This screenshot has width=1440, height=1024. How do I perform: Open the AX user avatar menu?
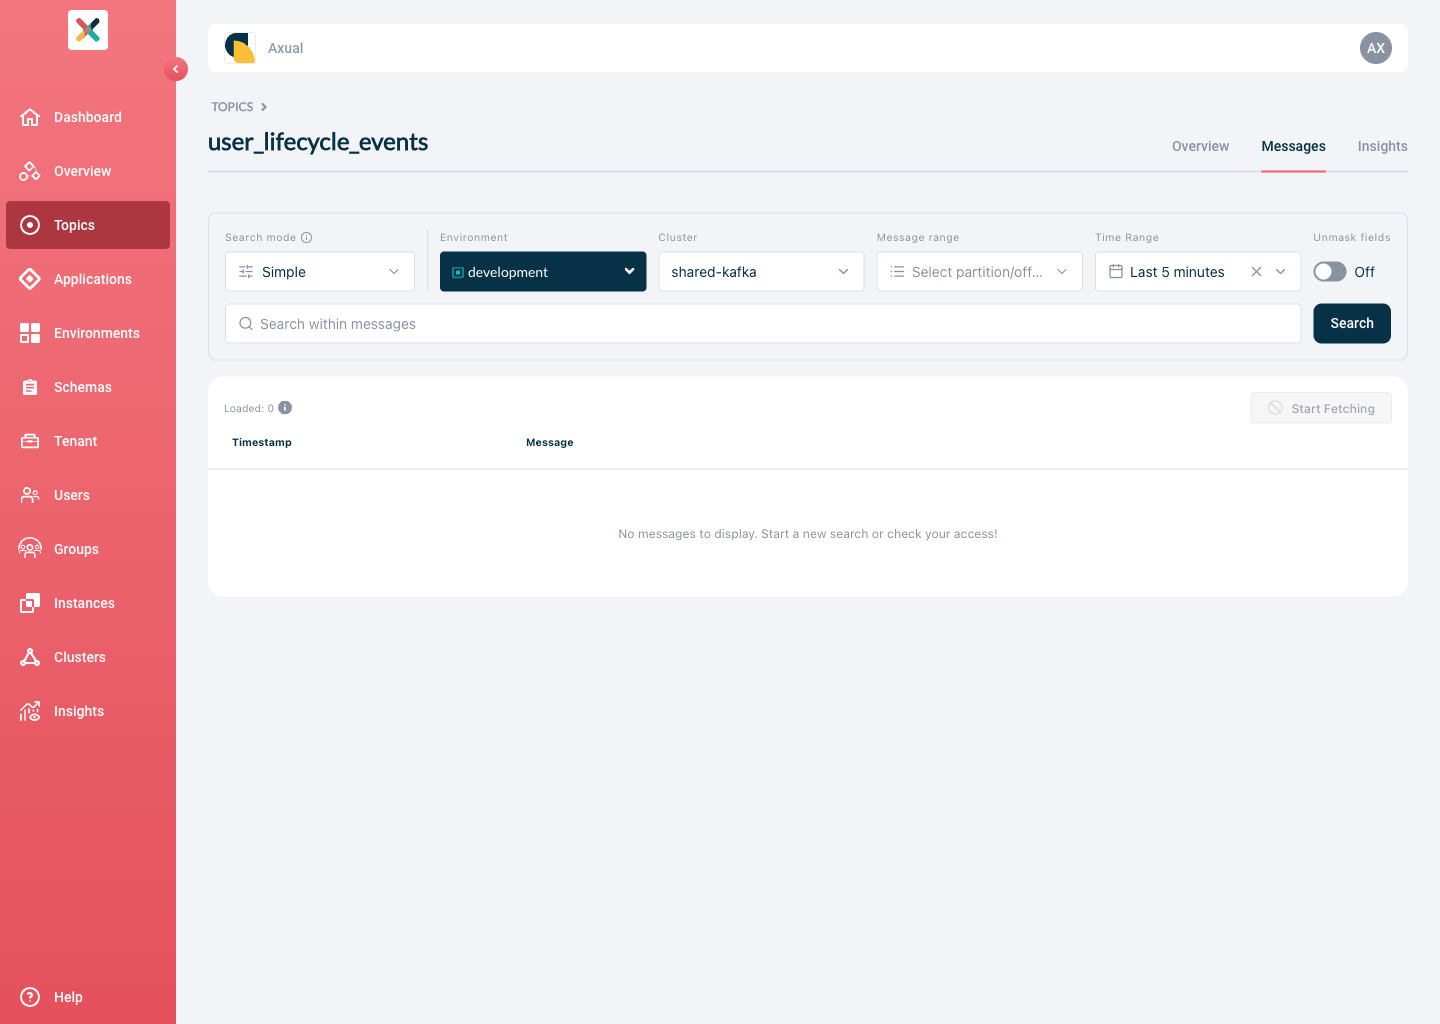click(x=1376, y=48)
